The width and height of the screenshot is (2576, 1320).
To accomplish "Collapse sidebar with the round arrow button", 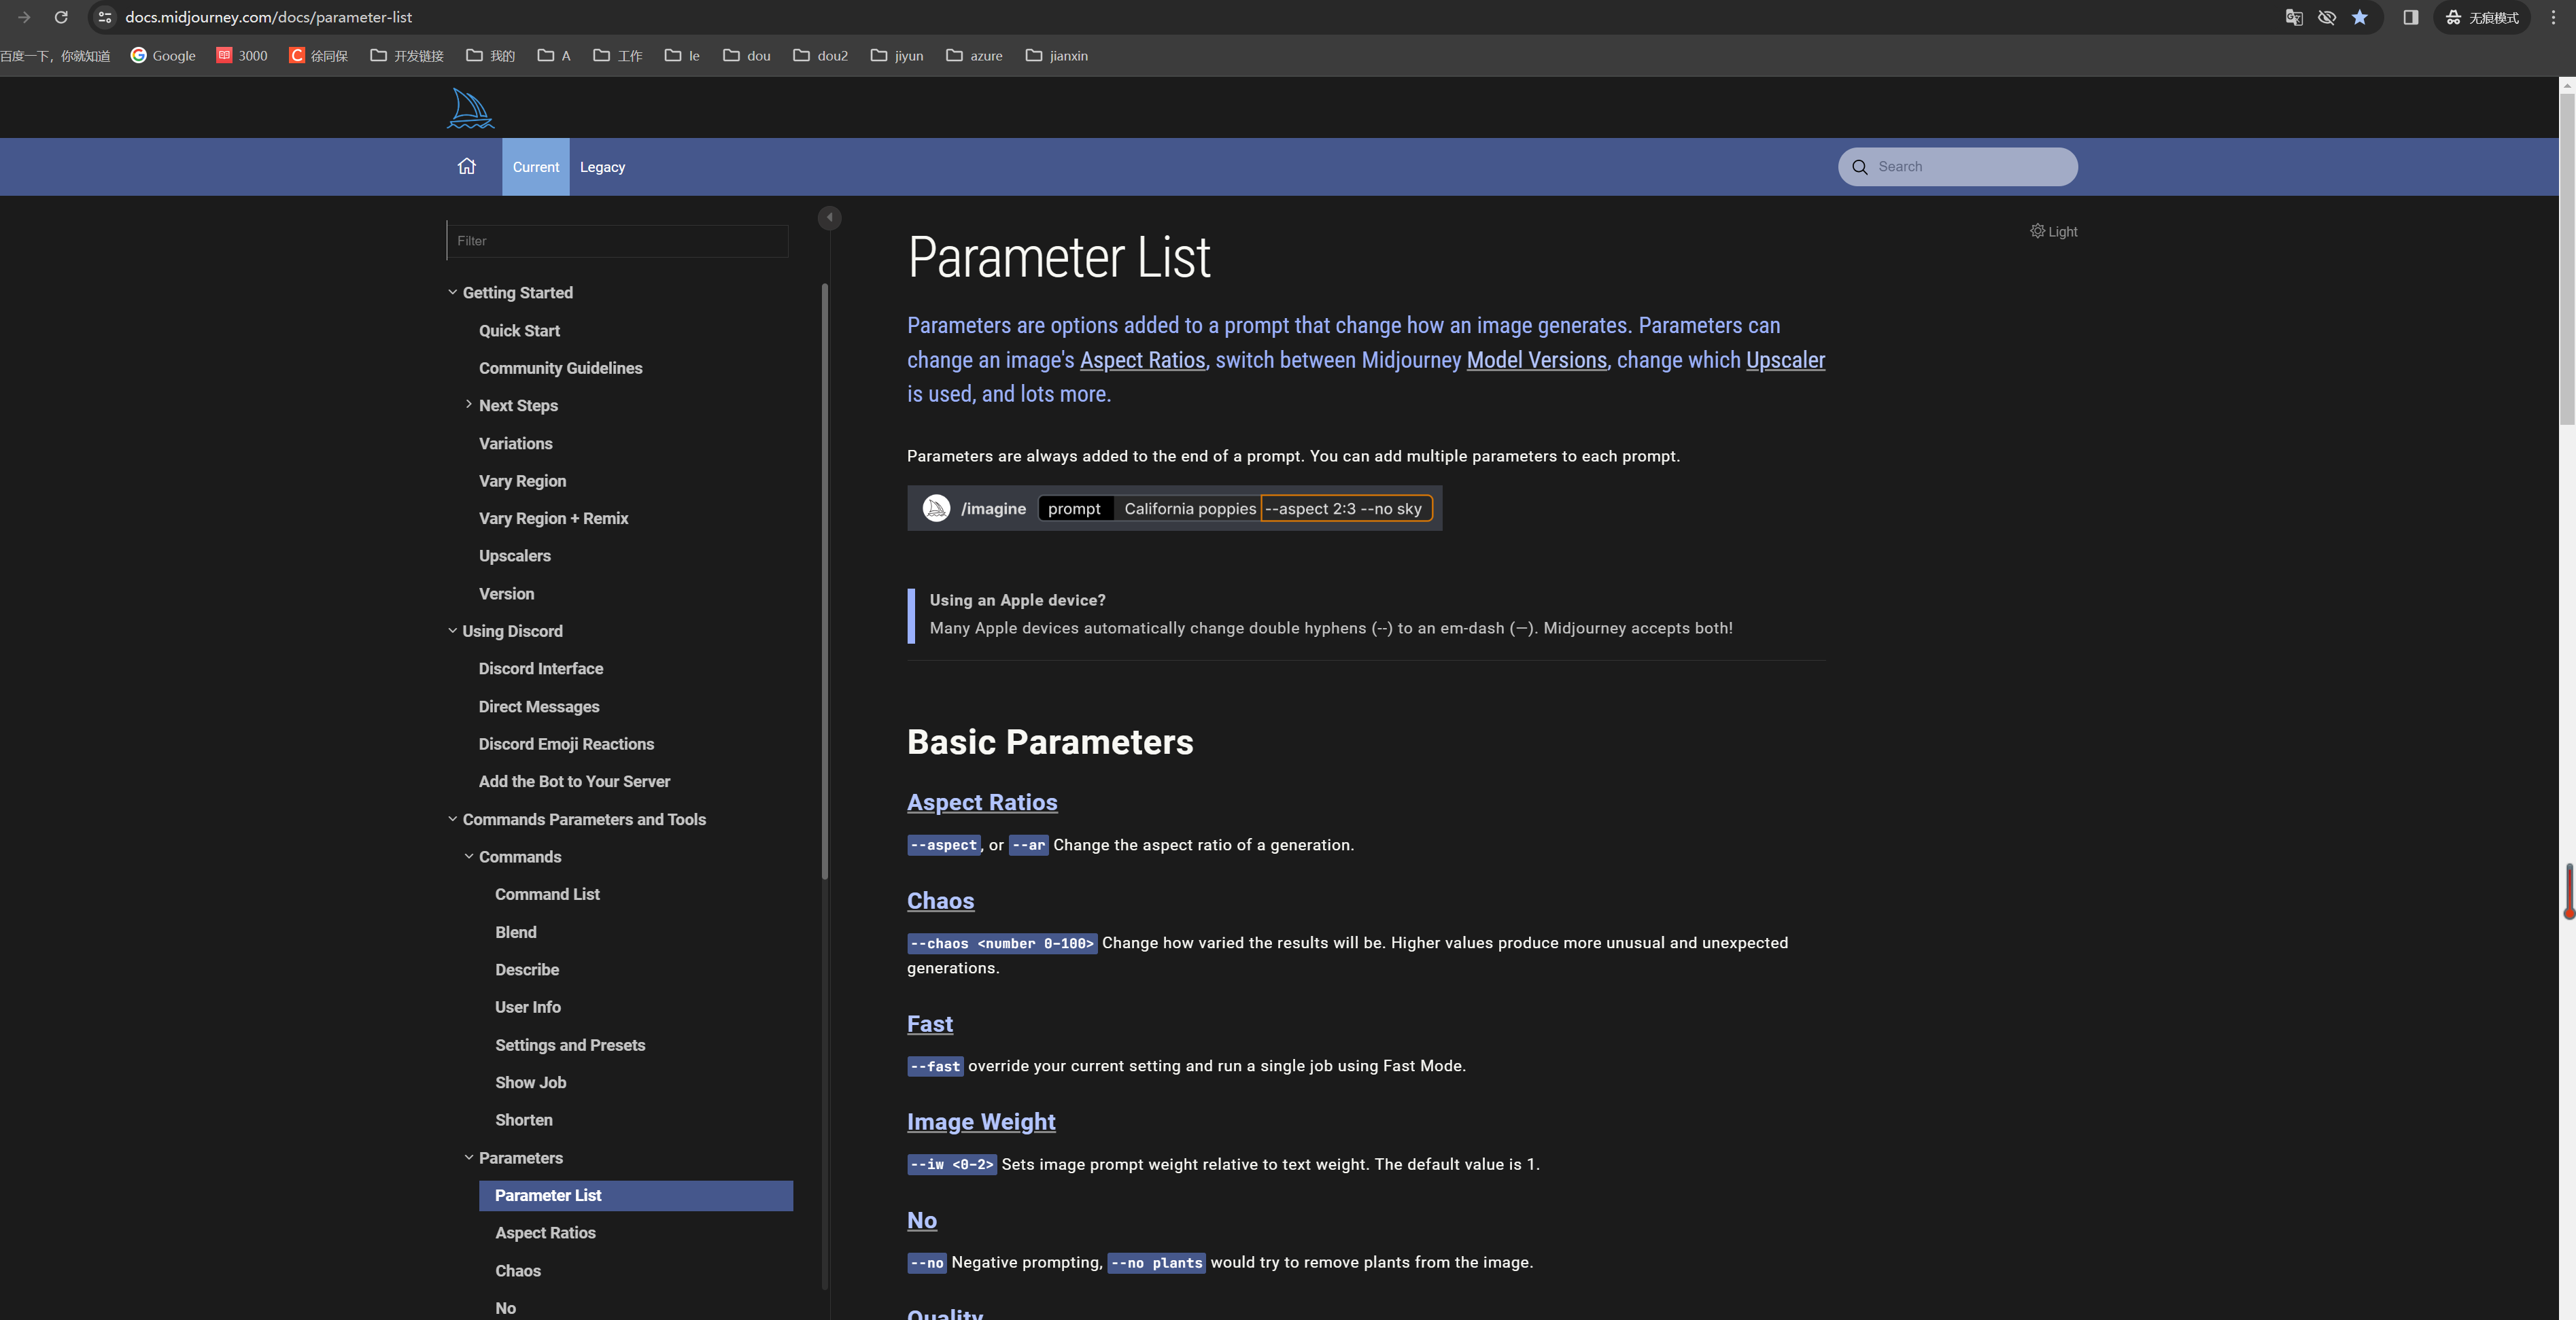I will pyautogui.click(x=829, y=217).
